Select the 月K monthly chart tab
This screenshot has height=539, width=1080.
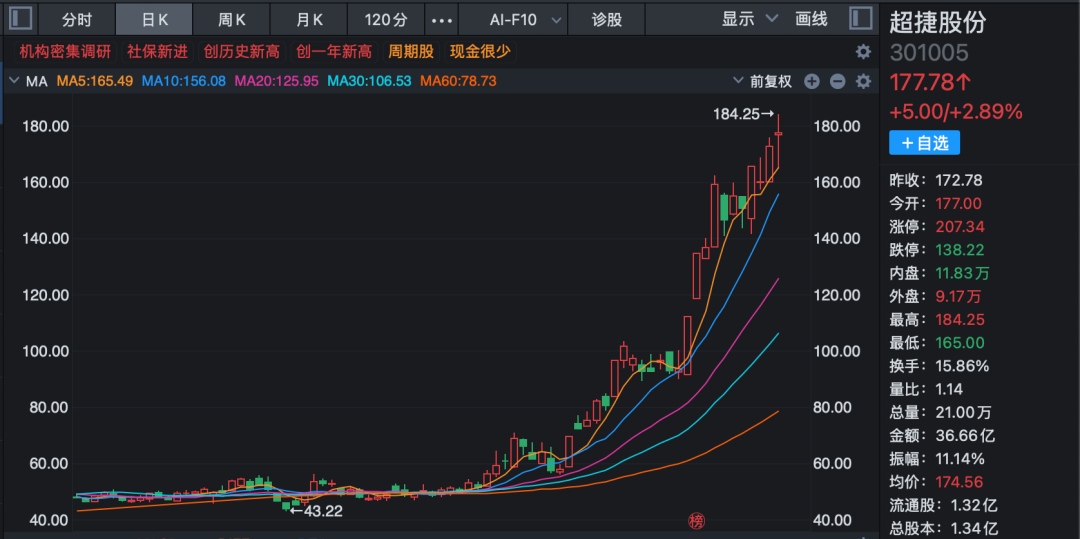310,19
